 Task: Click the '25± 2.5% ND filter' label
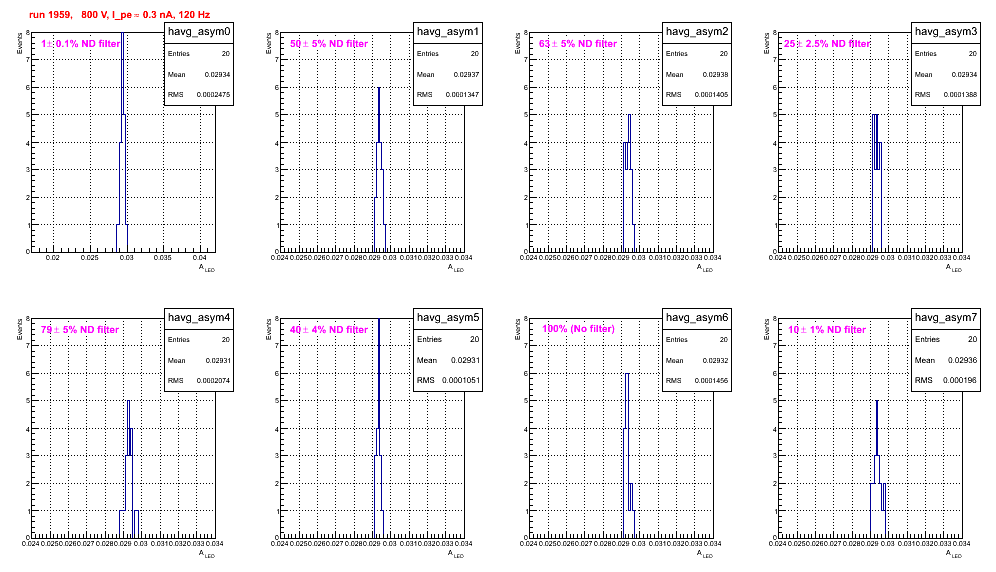pos(827,44)
